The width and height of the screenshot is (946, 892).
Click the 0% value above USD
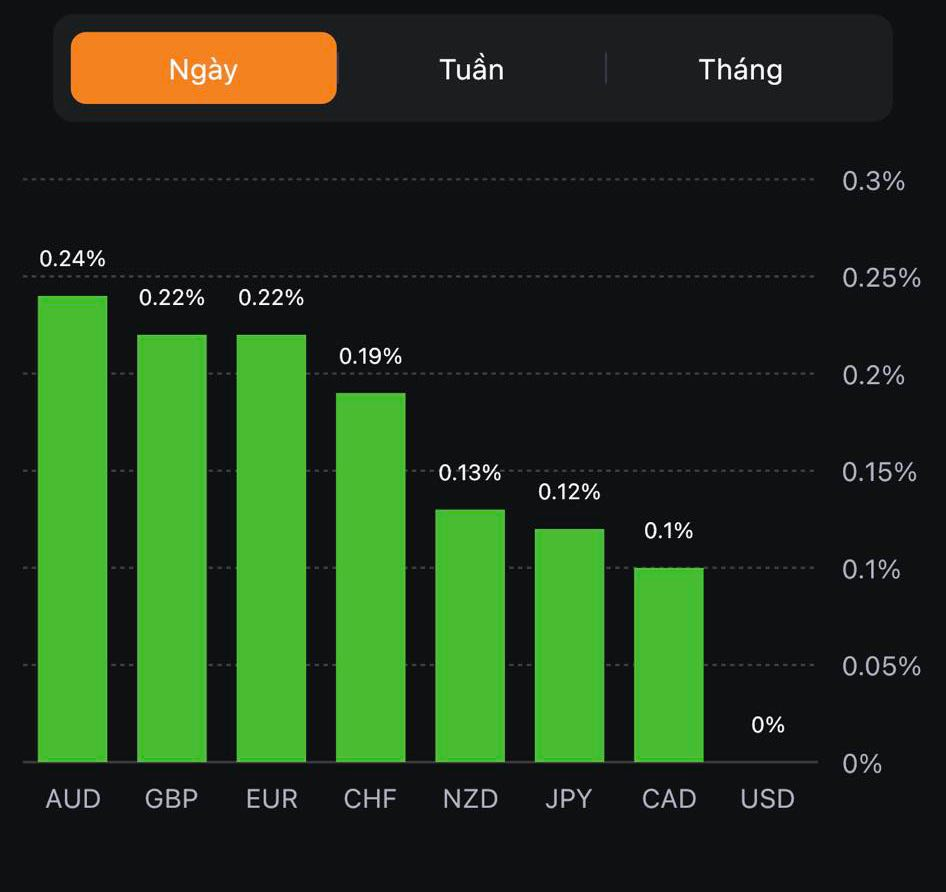click(x=767, y=725)
